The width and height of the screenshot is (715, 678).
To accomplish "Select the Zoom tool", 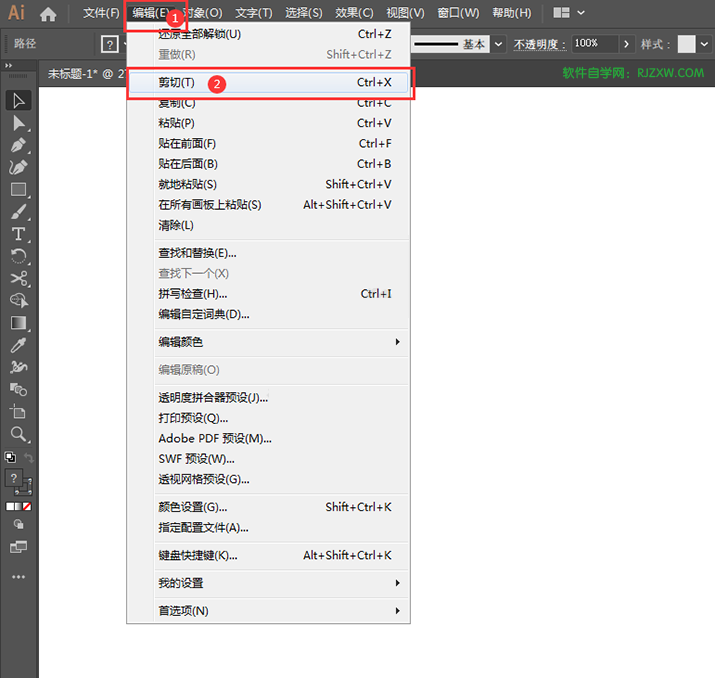I will click(x=18, y=434).
